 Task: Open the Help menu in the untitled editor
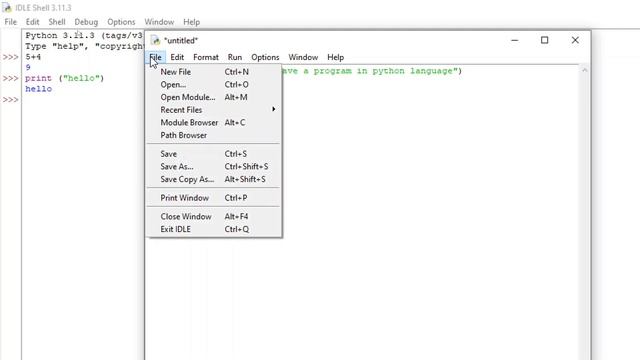click(336, 57)
